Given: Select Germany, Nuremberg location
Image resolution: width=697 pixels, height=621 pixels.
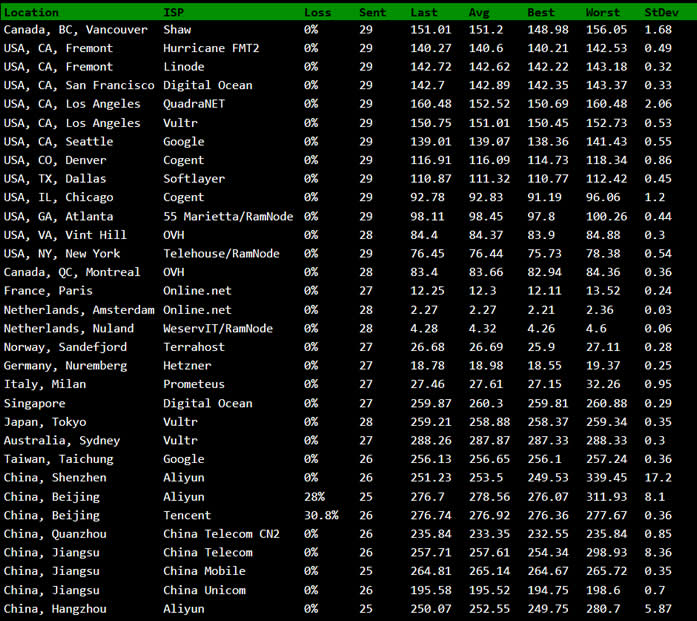Looking at the screenshot, I should click(65, 366).
